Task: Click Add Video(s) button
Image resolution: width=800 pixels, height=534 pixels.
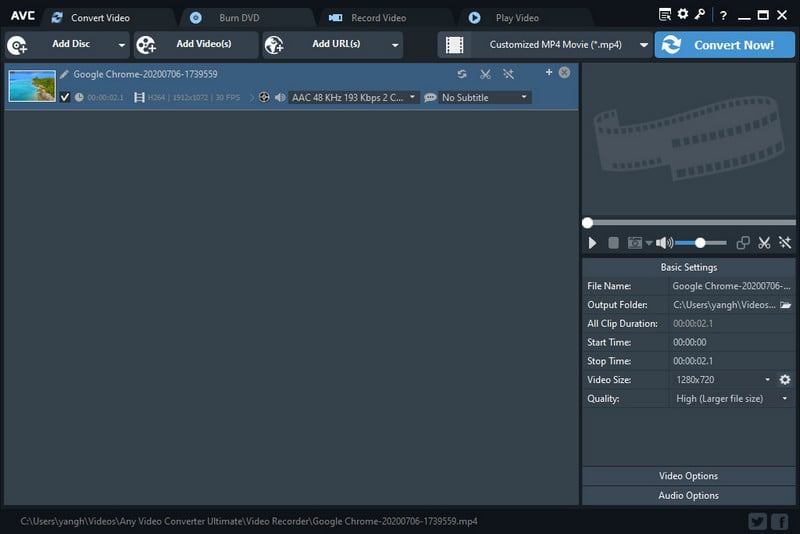Action: (x=196, y=45)
